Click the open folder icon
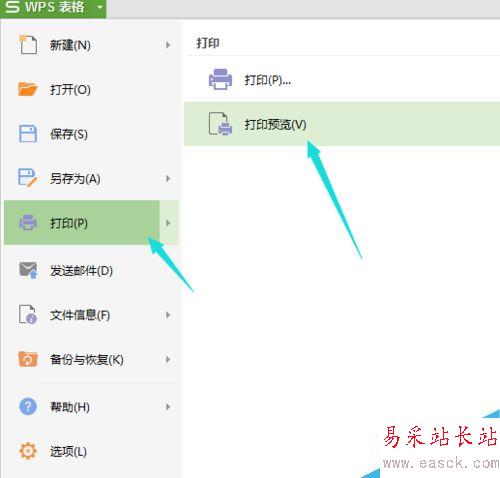 click(28, 89)
